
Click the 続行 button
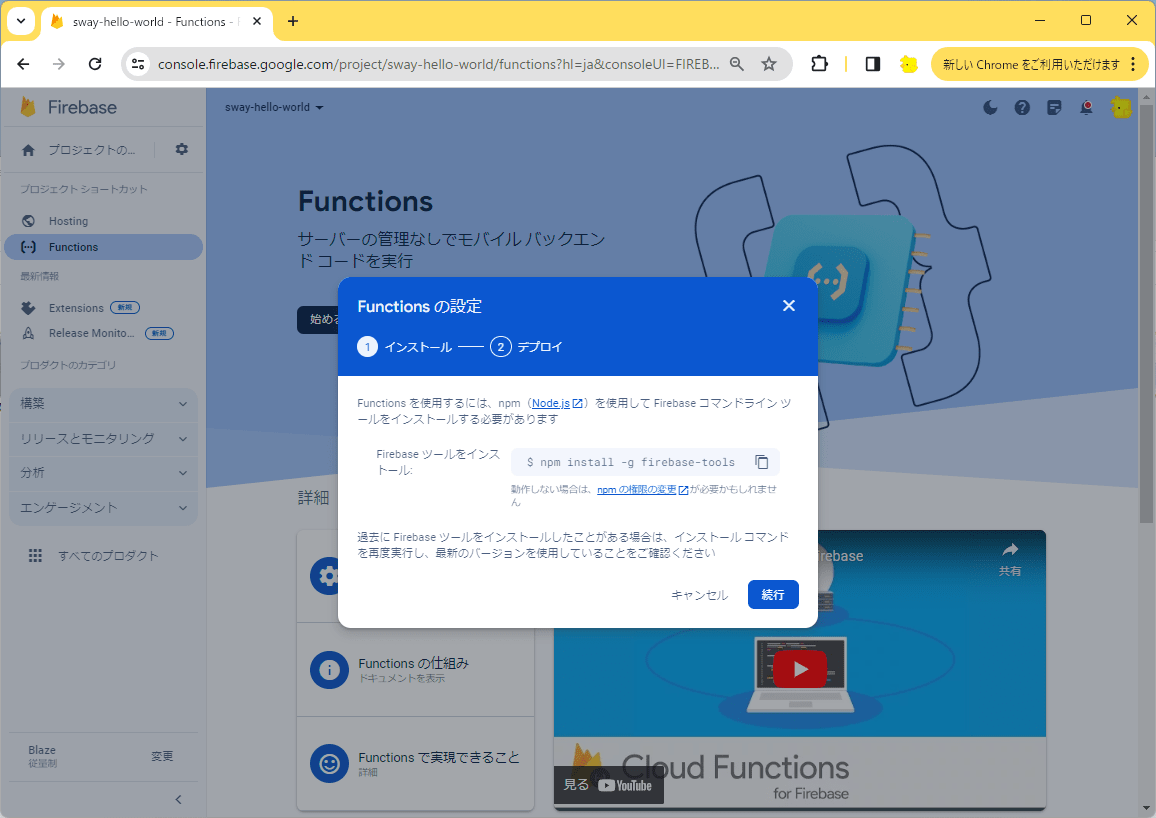tap(773, 595)
